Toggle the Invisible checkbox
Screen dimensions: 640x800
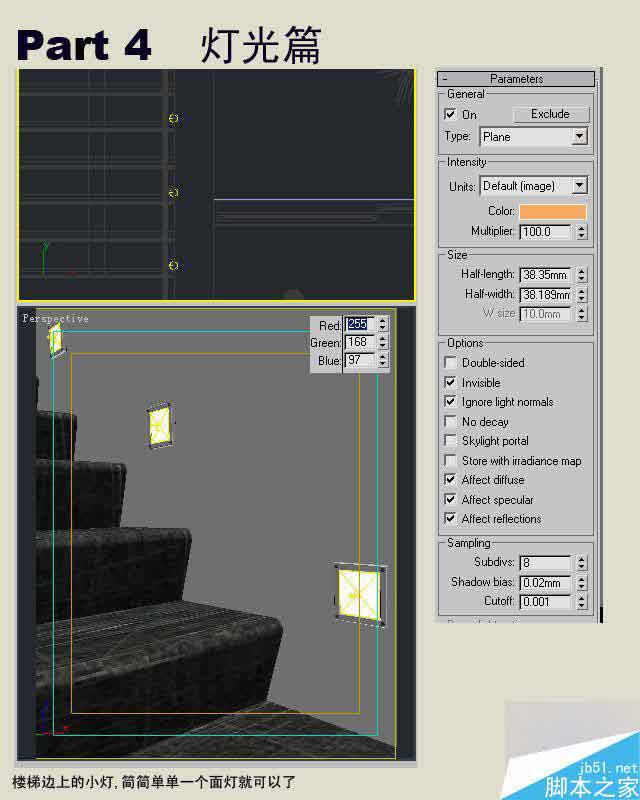coord(450,382)
